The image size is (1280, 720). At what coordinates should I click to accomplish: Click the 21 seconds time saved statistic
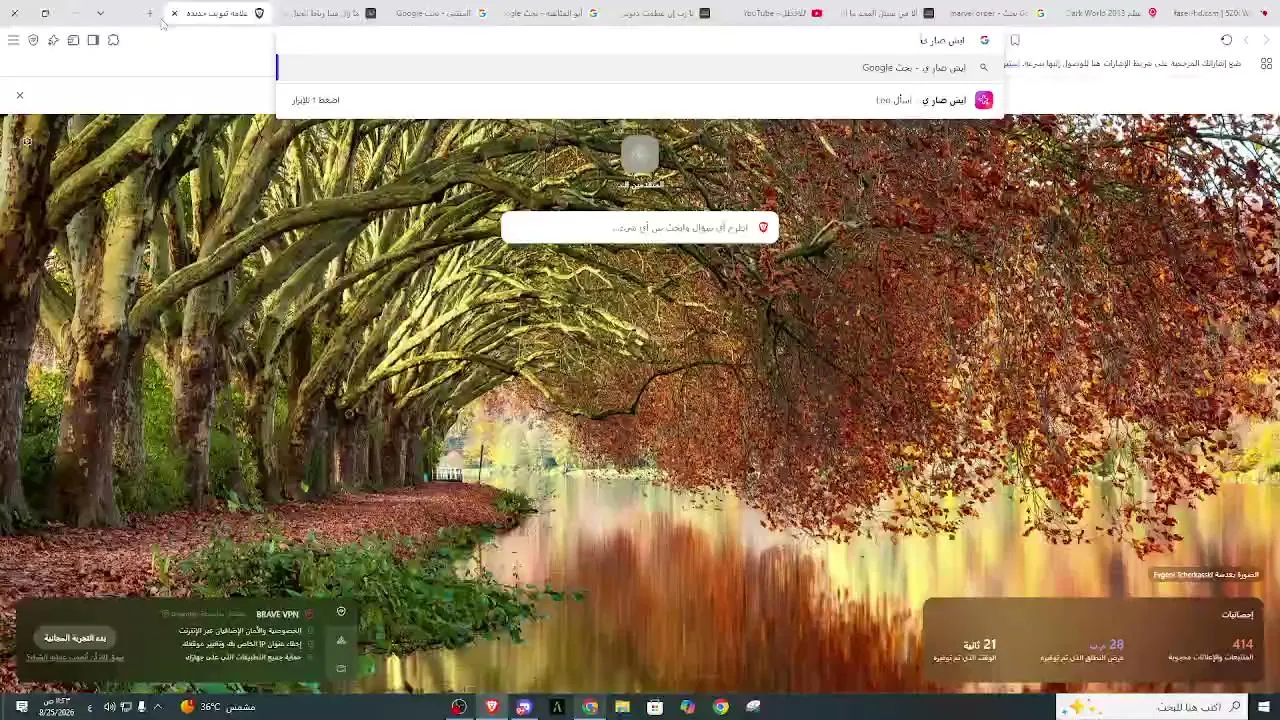(965, 650)
